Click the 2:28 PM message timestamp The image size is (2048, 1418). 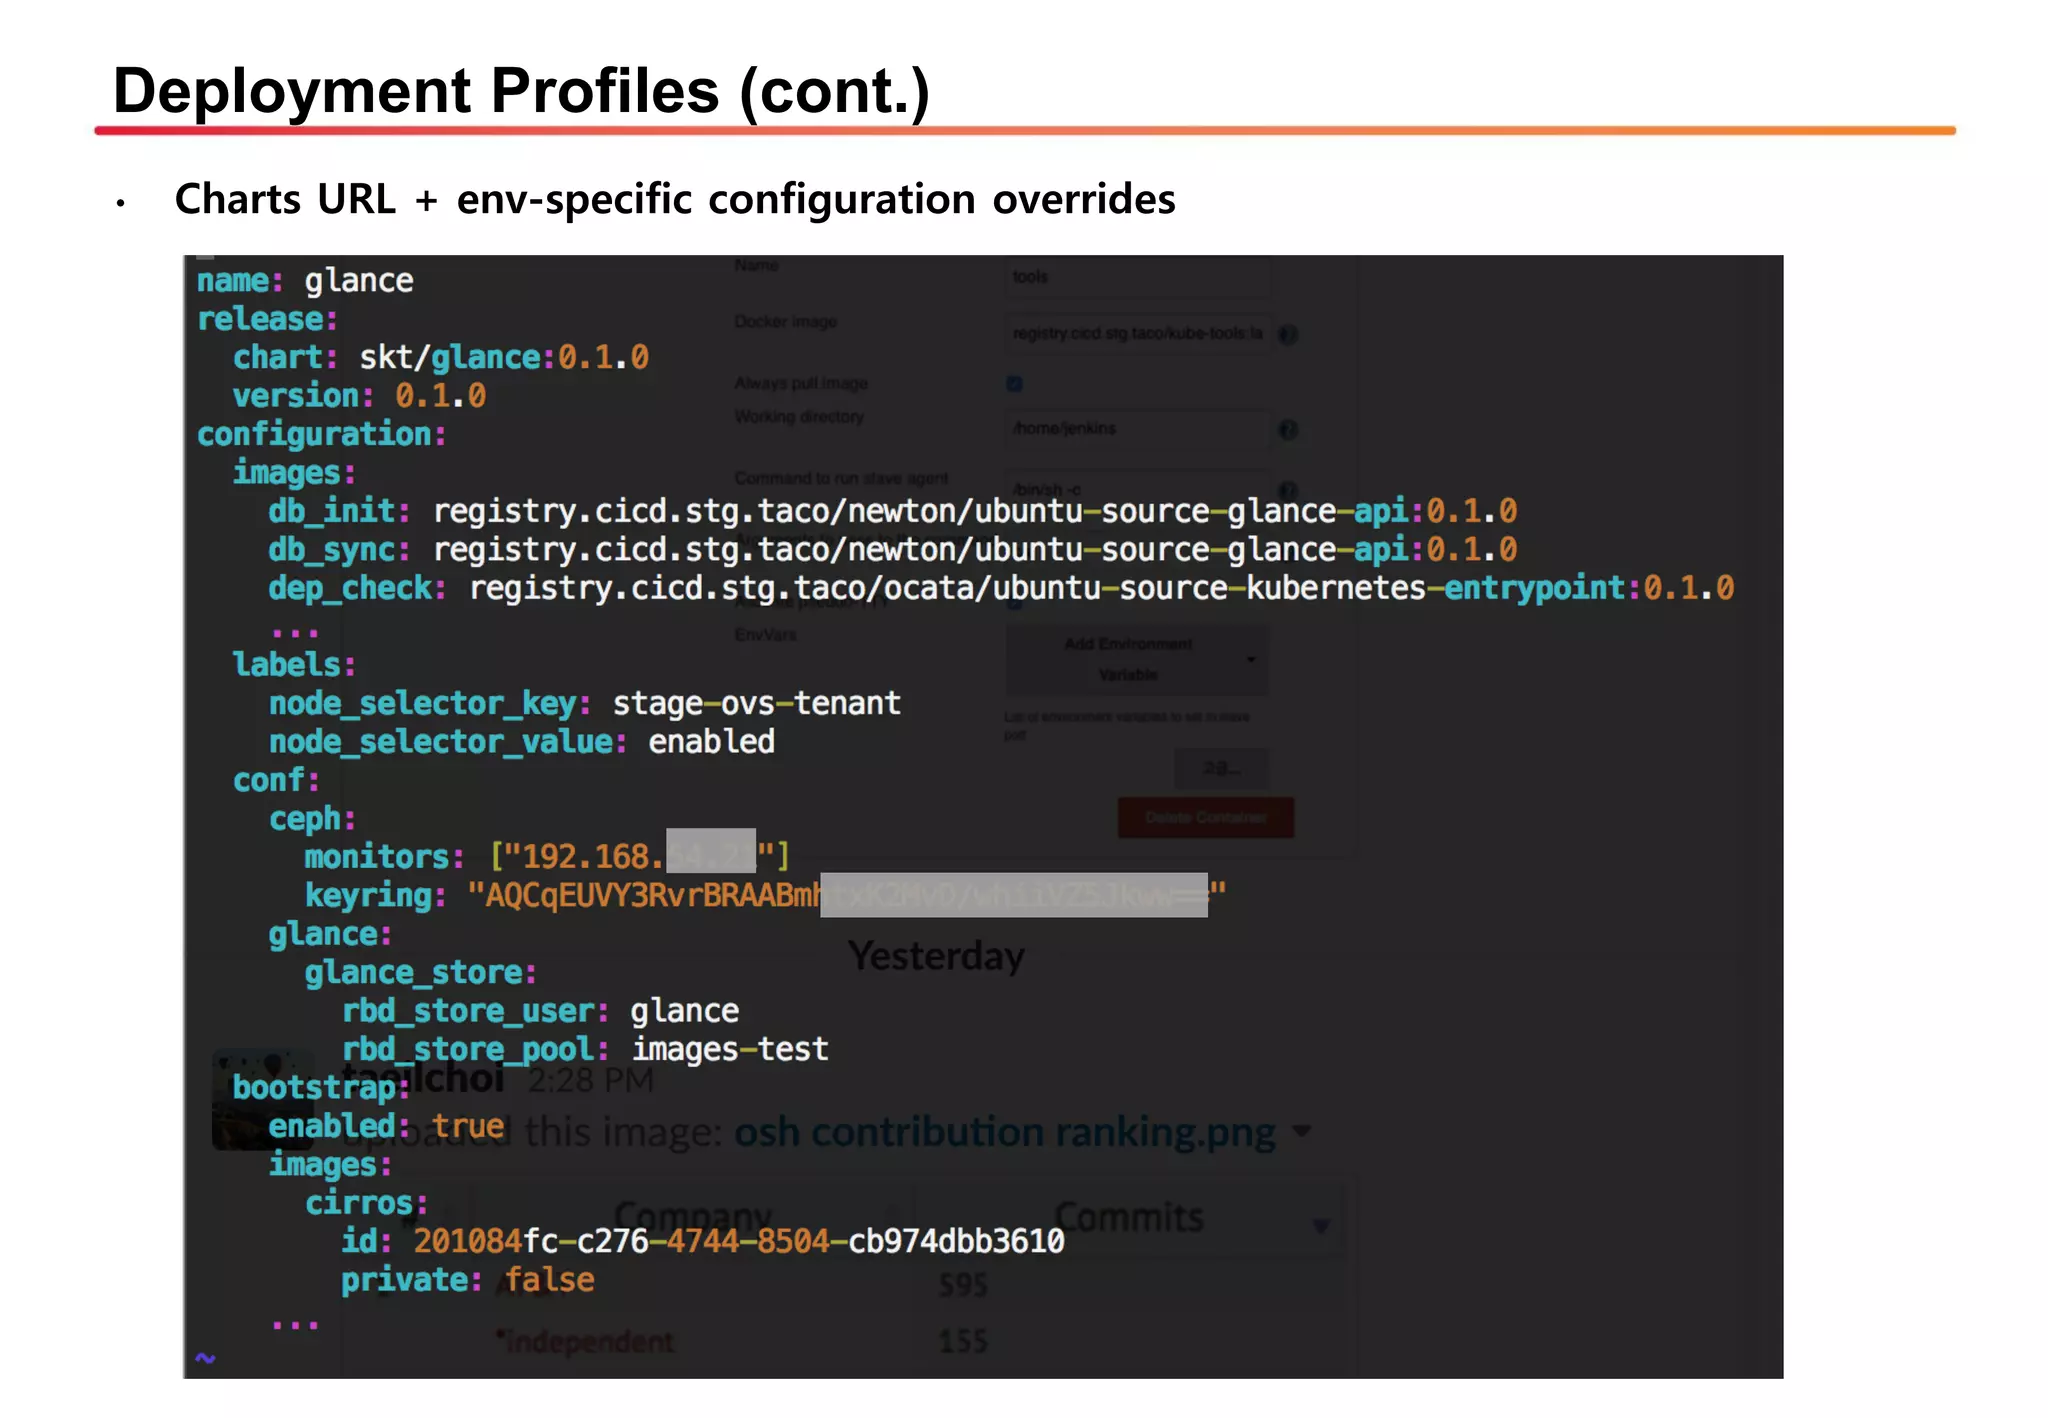(x=591, y=1080)
